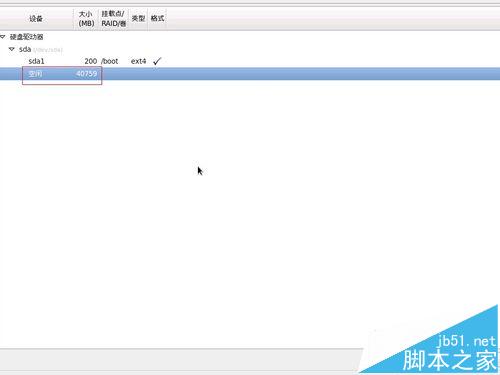This screenshot has width=500, height=375.
Task: Click the format checkmark for sda1
Action: tap(157, 61)
